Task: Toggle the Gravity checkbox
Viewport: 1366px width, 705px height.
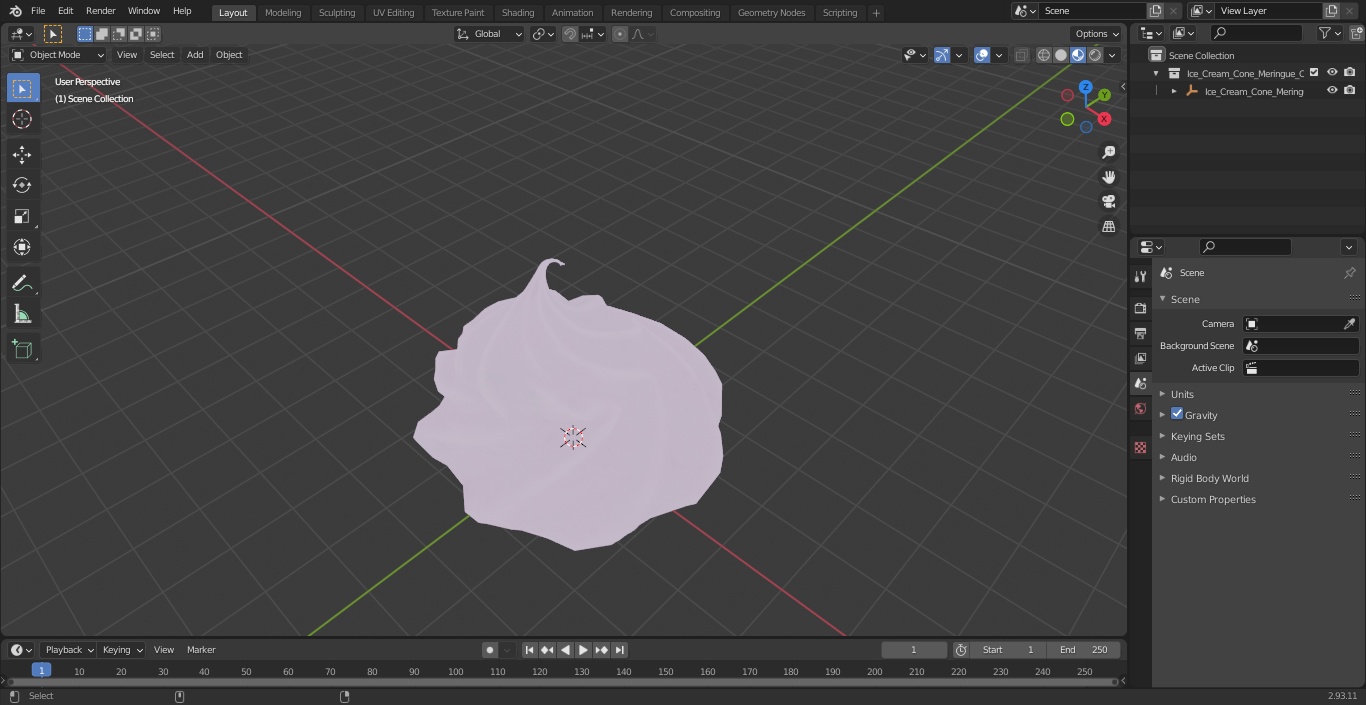Action: coord(1177,414)
